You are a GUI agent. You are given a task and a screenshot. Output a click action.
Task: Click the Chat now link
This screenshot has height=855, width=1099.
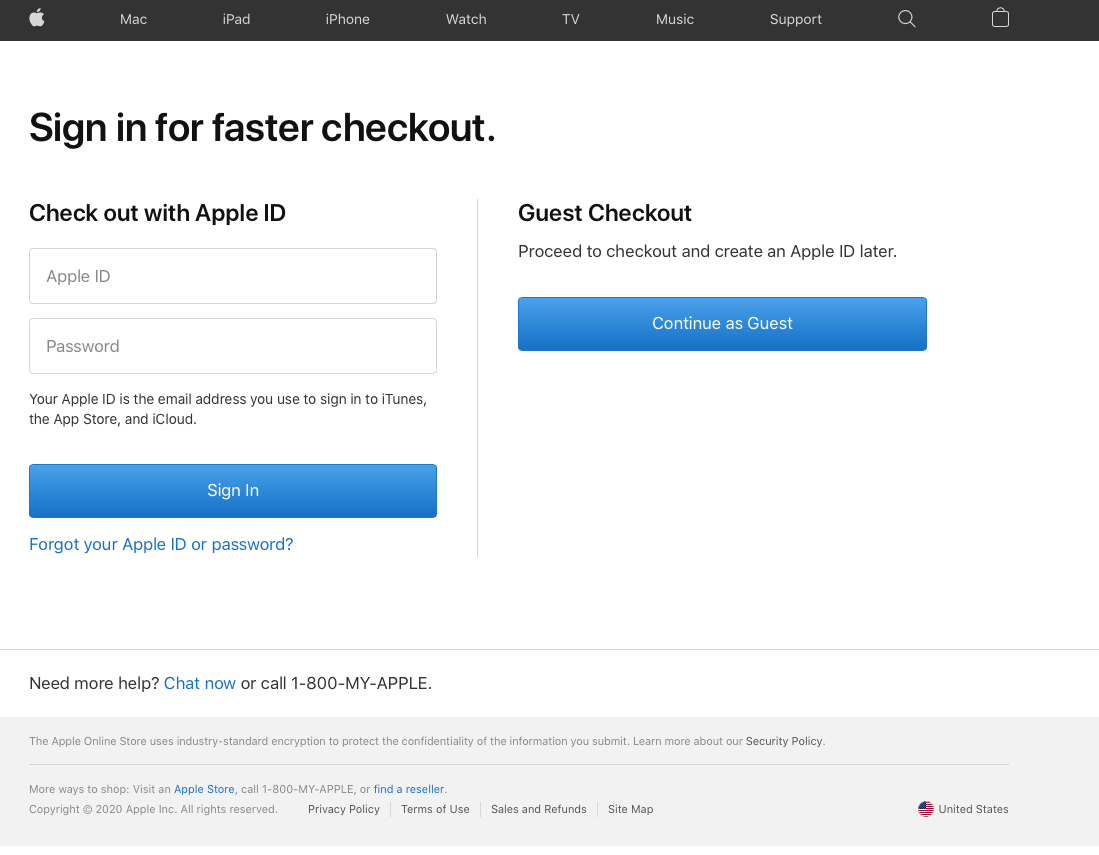pos(200,683)
